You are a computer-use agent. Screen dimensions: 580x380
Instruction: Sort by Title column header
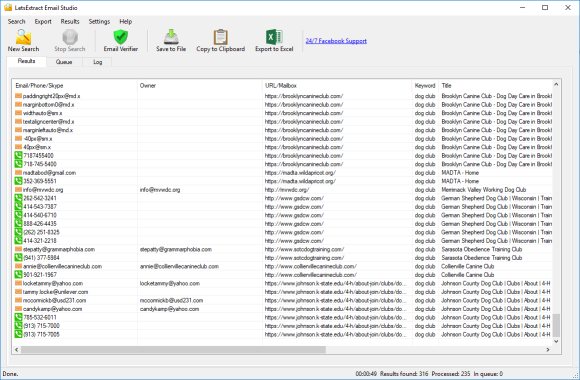tap(495, 85)
